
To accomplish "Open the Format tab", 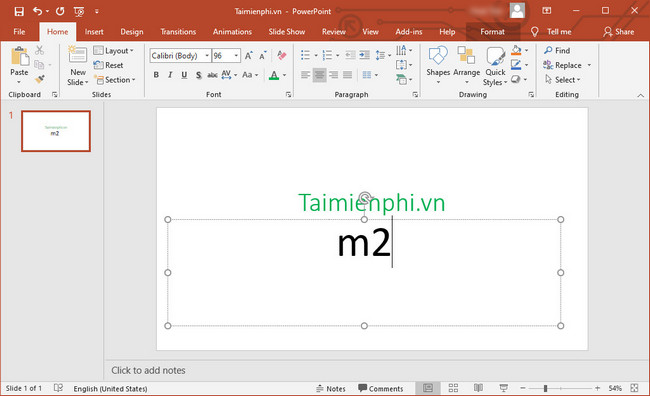I will coord(492,32).
